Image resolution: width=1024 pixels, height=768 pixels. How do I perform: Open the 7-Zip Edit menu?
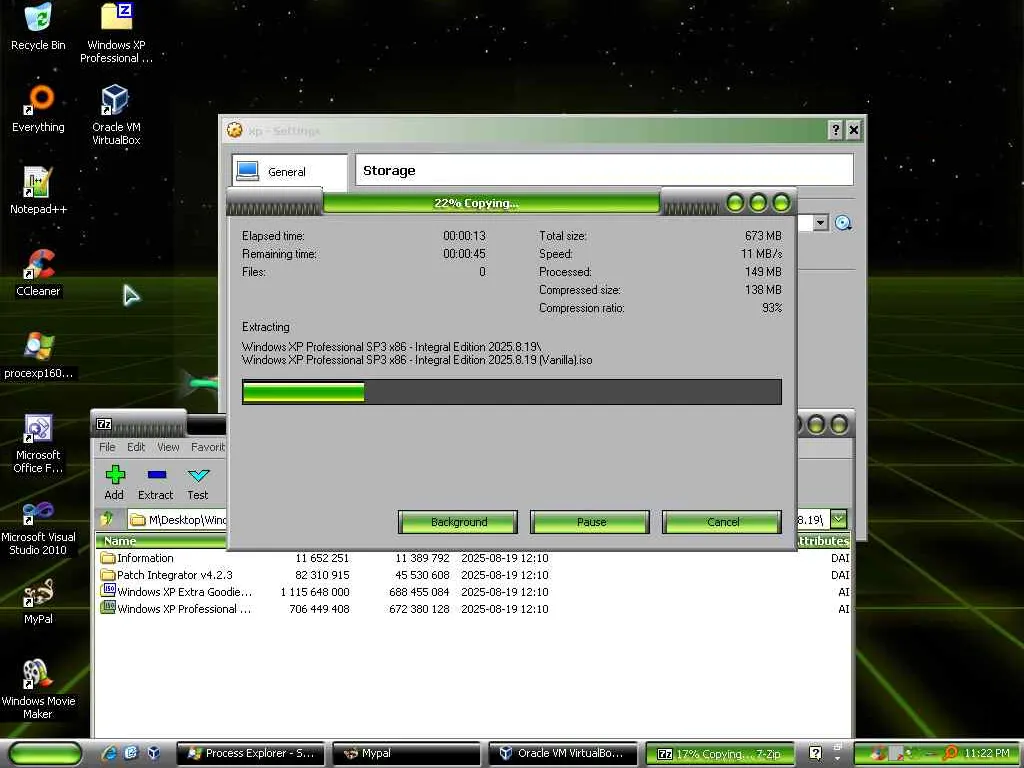(136, 447)
